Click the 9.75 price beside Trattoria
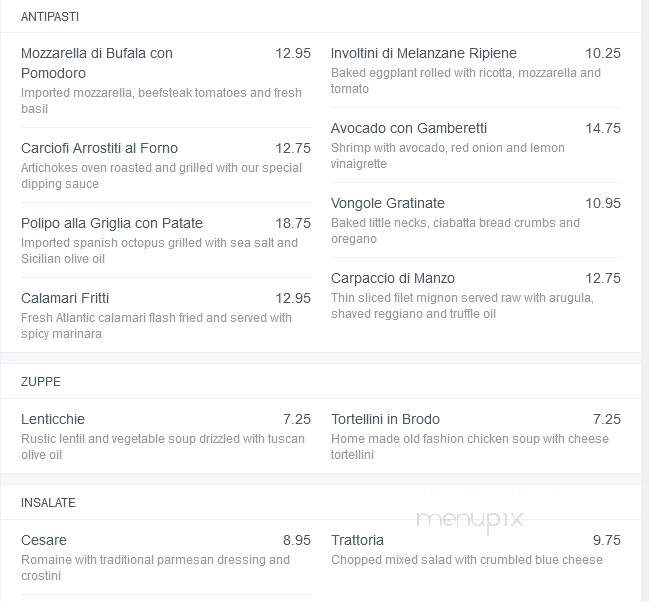 click(606, 540)
